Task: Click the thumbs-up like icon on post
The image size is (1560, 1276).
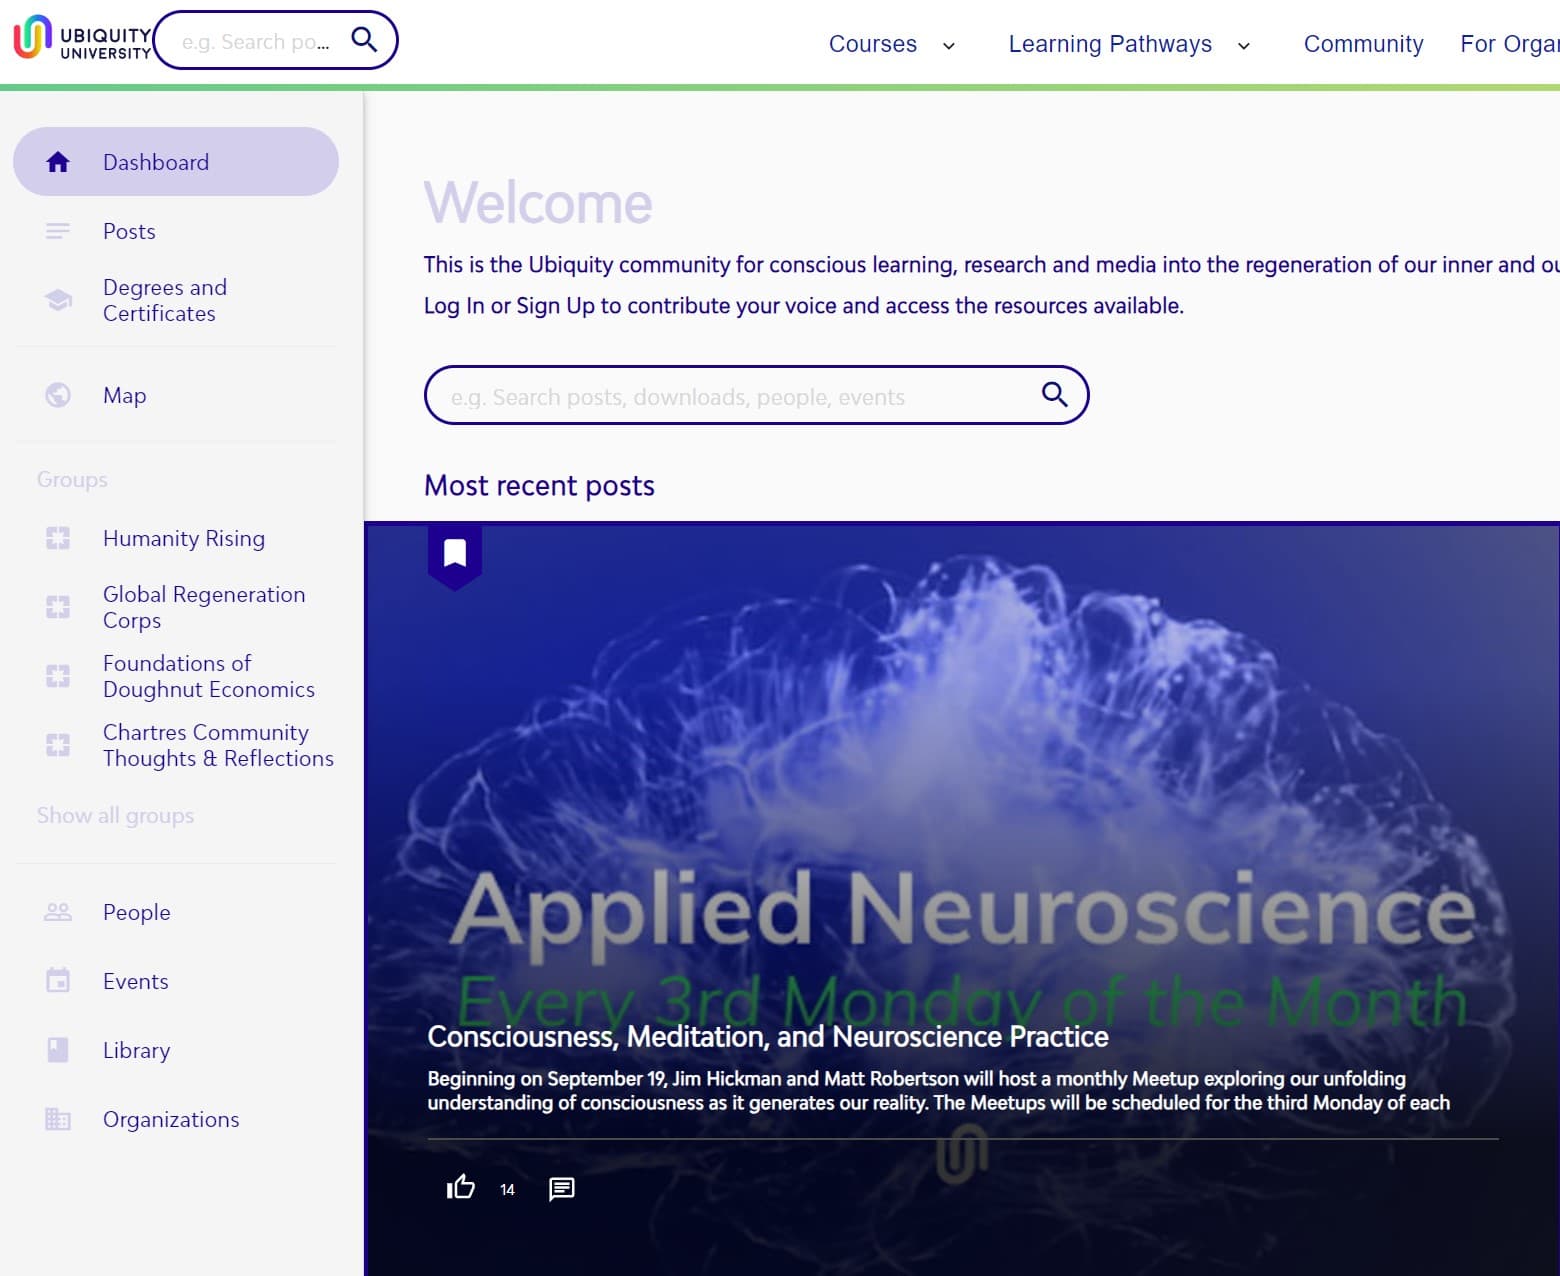Action: [x=460, y=1188]
